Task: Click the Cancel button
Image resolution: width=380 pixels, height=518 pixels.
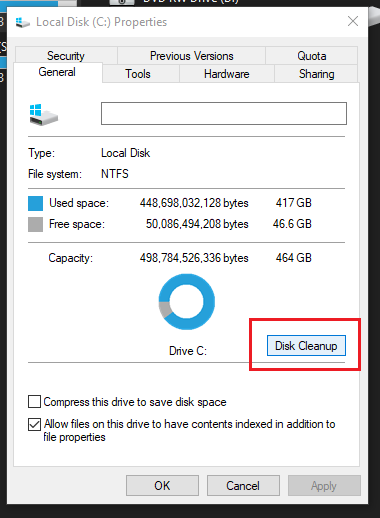Action: [243, 486]
